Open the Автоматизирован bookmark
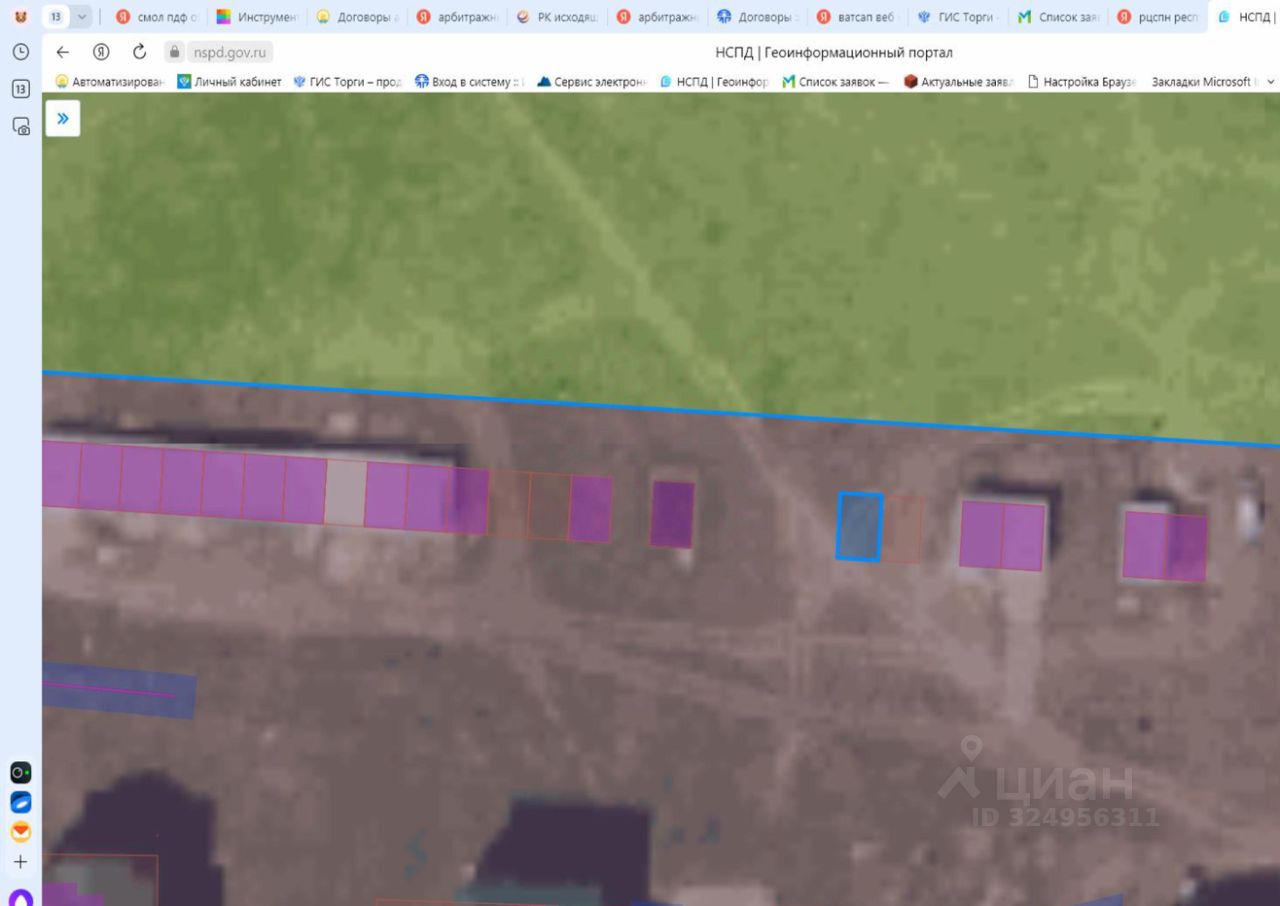Viewport: 1280px width, 906px height. (x=110, y=82)
